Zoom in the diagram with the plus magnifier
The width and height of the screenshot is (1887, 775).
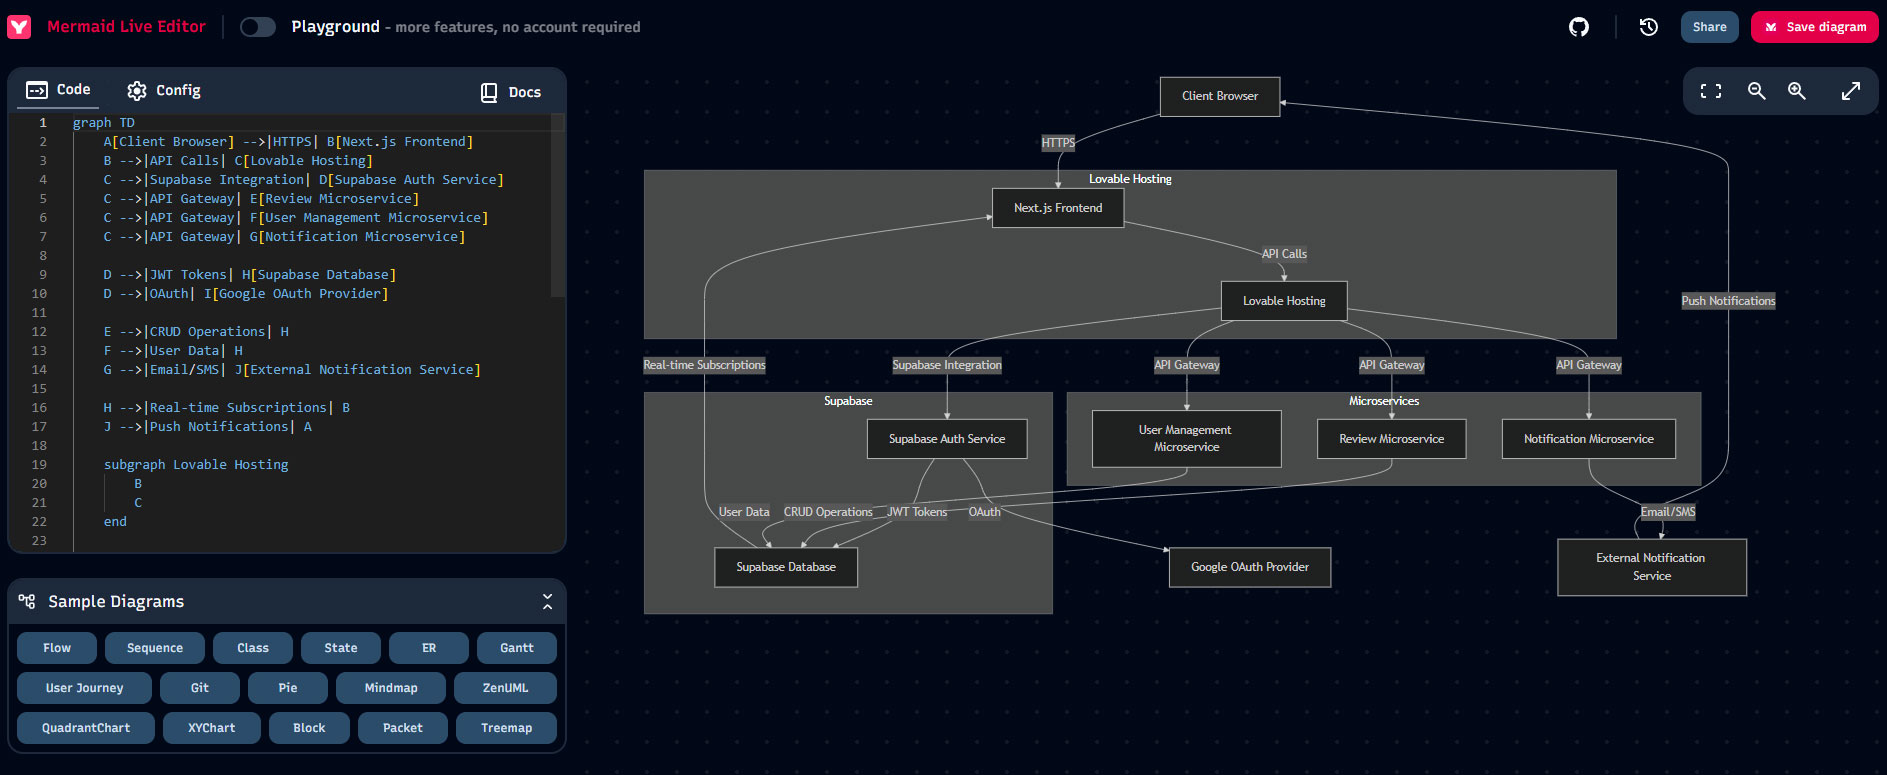[1797, 91]
